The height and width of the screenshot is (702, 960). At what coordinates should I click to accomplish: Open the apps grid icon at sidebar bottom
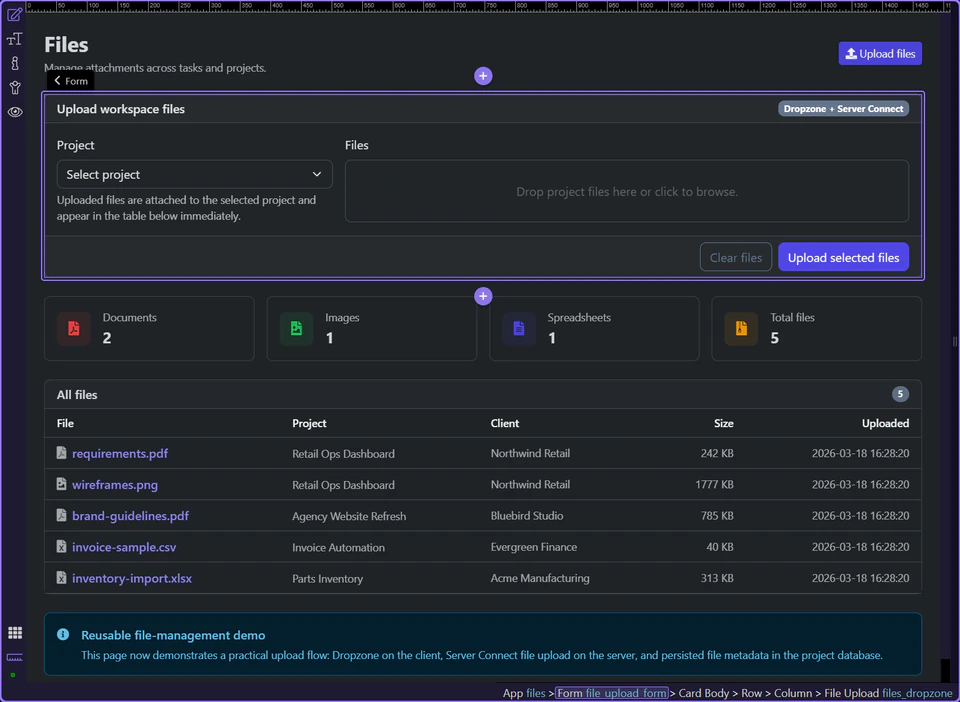coord(14,632)
